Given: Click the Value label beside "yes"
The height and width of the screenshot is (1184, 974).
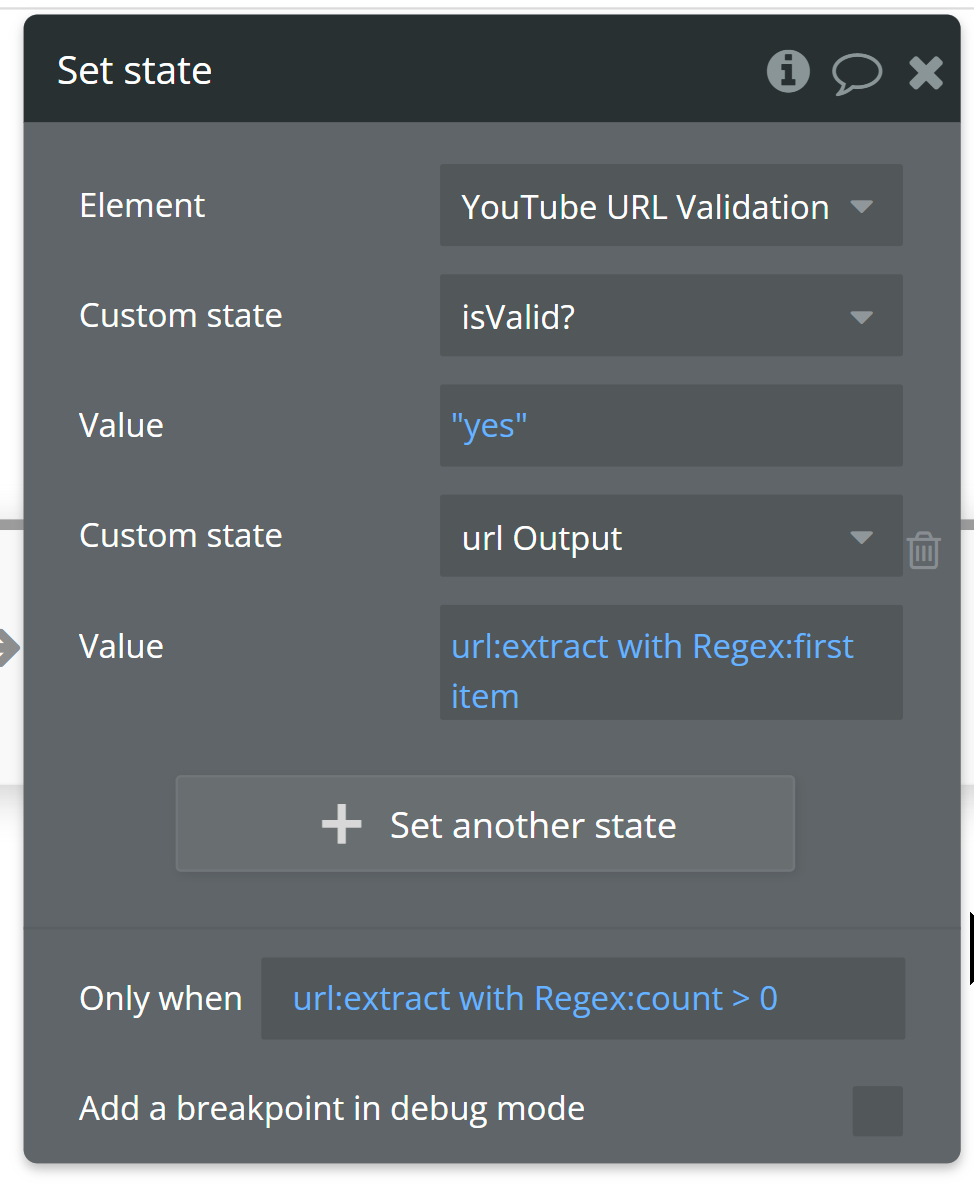Looking at the screenshot, I should click(121, 425).
